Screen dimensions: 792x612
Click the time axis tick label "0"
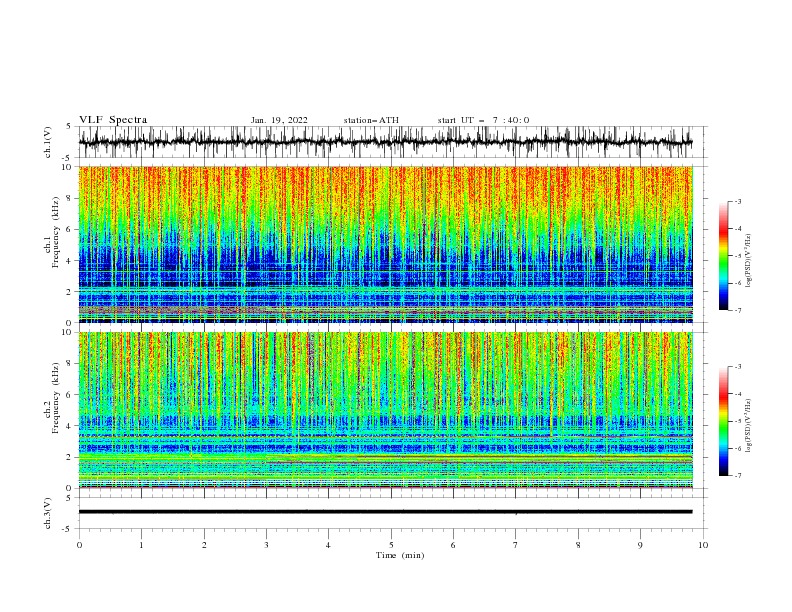(x=79, y=545)
